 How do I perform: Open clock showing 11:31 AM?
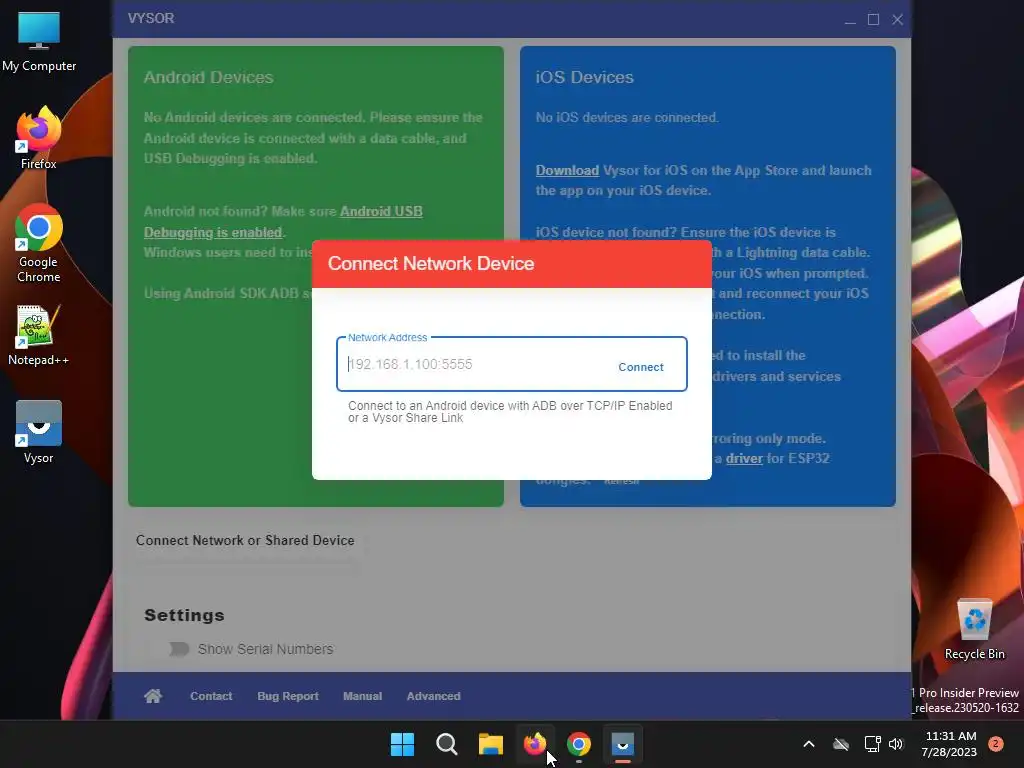pyautogui.click(x=949, y=744)
